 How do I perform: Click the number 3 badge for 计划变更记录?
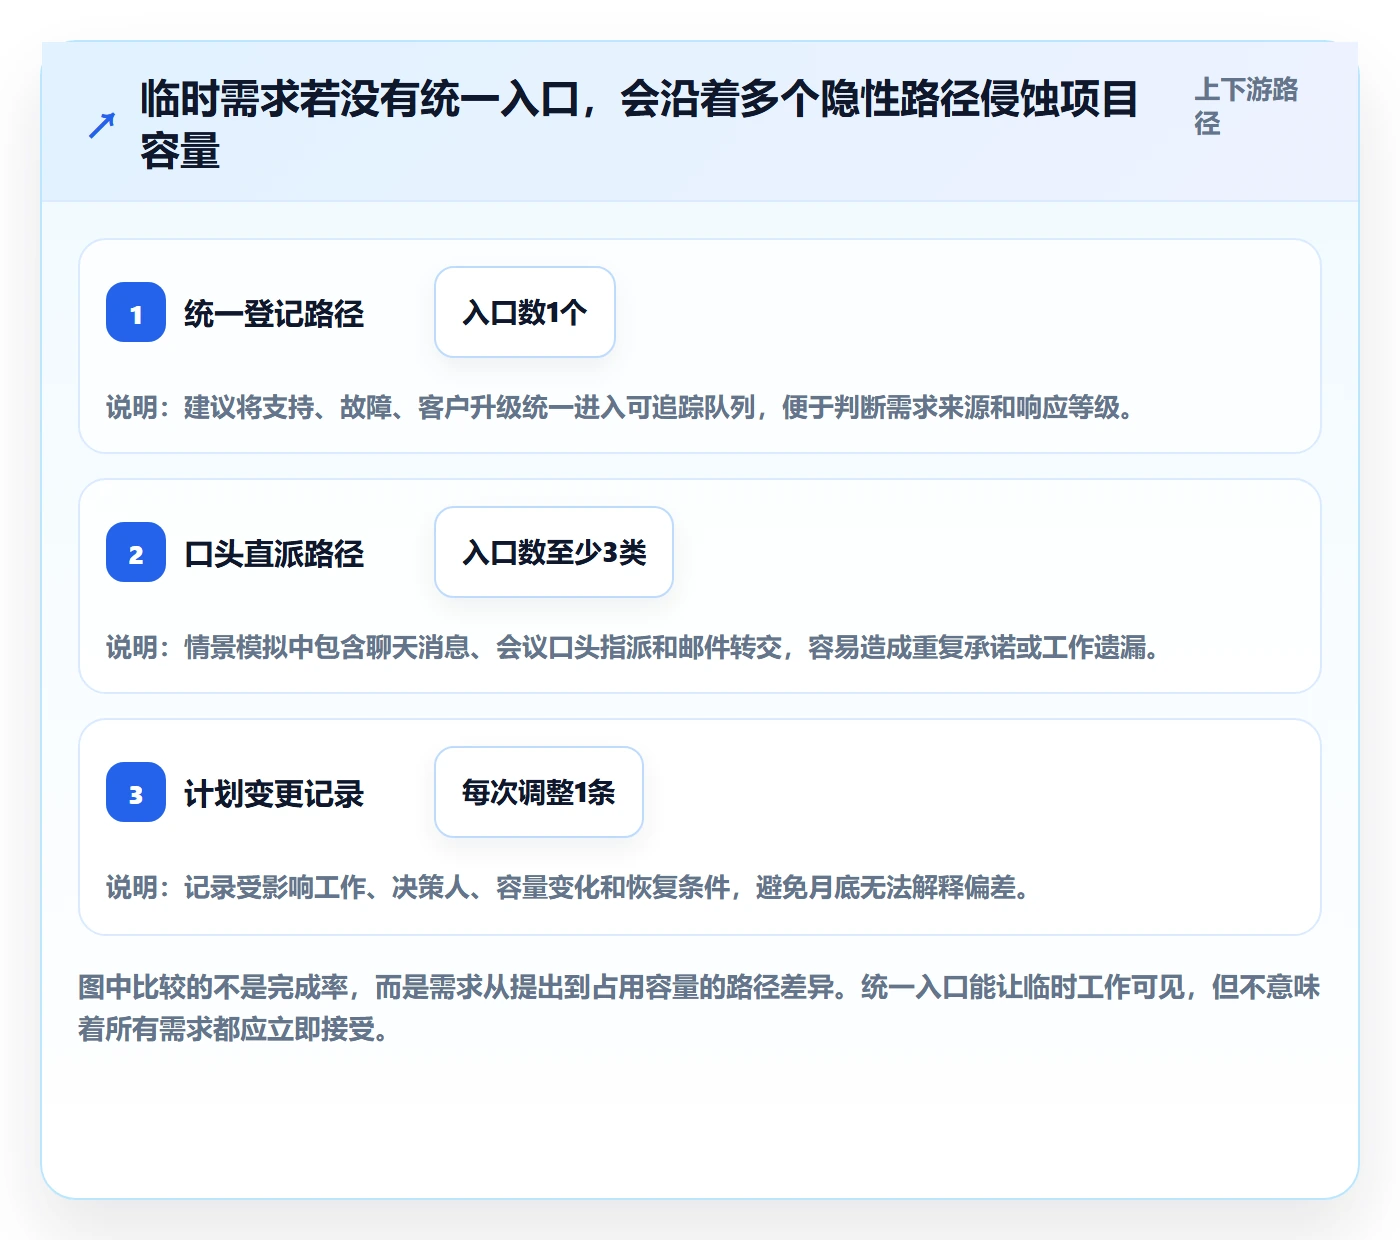tap(136, 792)
